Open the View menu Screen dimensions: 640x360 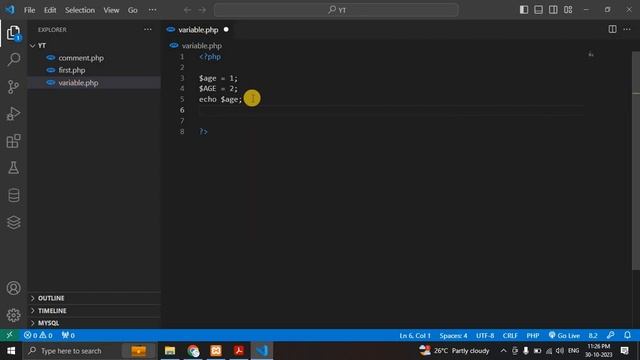[x=111, y=10]
